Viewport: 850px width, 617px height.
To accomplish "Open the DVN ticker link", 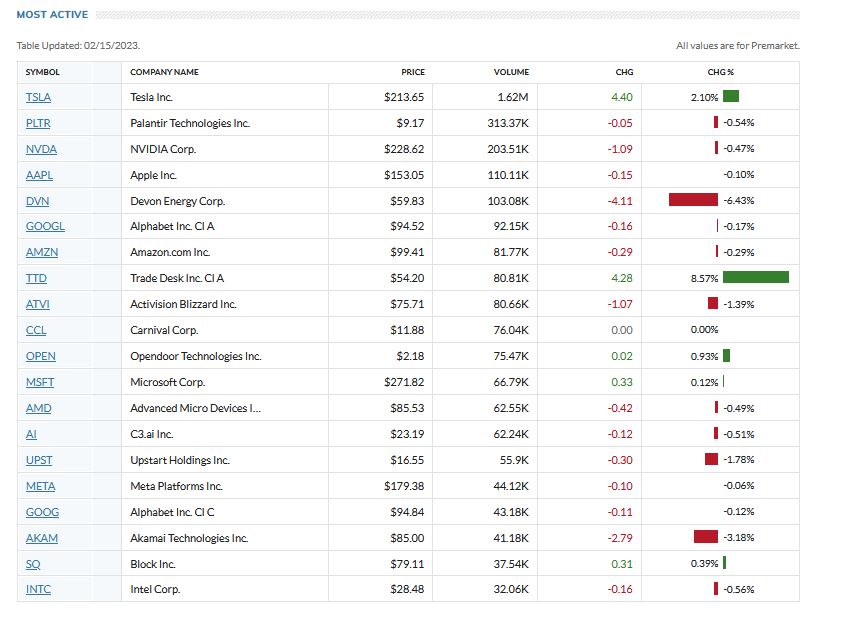I will 38,201.
